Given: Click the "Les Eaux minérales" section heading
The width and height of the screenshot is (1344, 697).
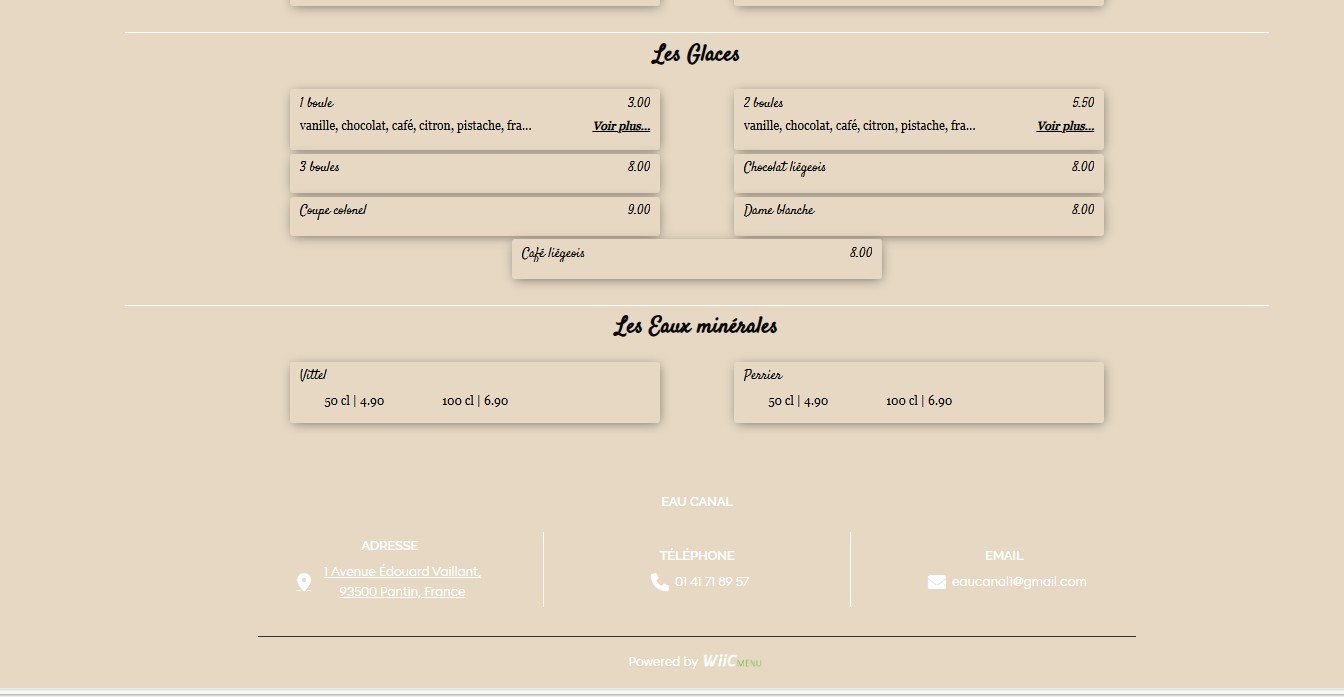Looking at the screenshot, I should [x=696, y=326].
